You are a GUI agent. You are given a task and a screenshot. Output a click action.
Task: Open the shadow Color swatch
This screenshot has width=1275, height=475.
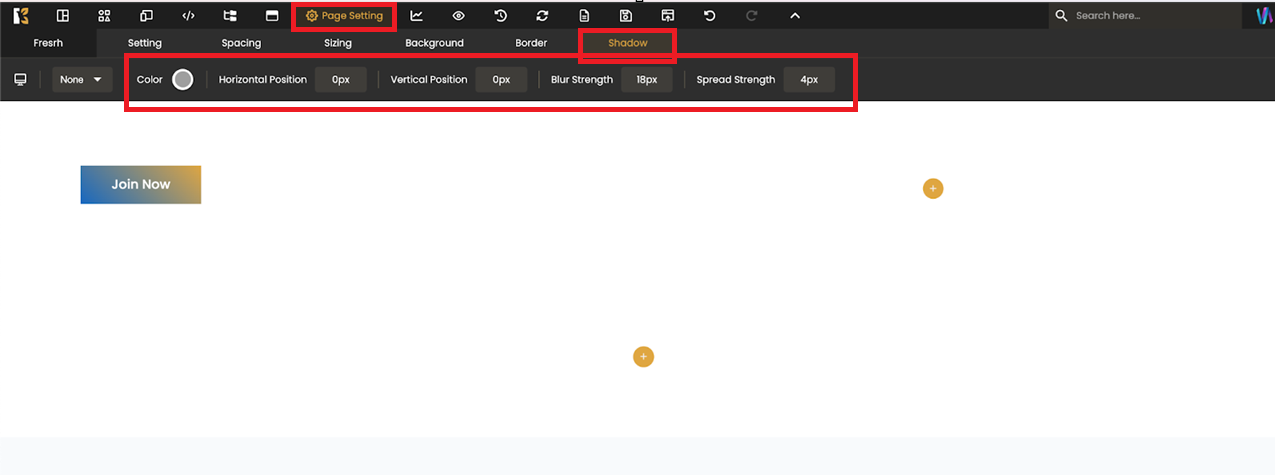[x=182, y=80]
